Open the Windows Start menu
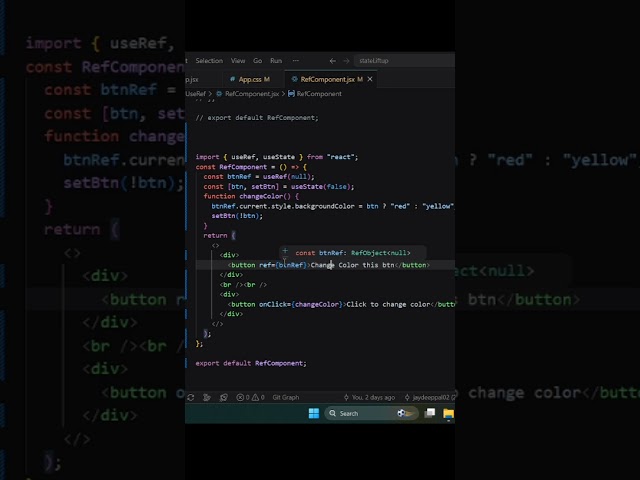This screenshot has height=480, width=640. click(x=314, y=413)
